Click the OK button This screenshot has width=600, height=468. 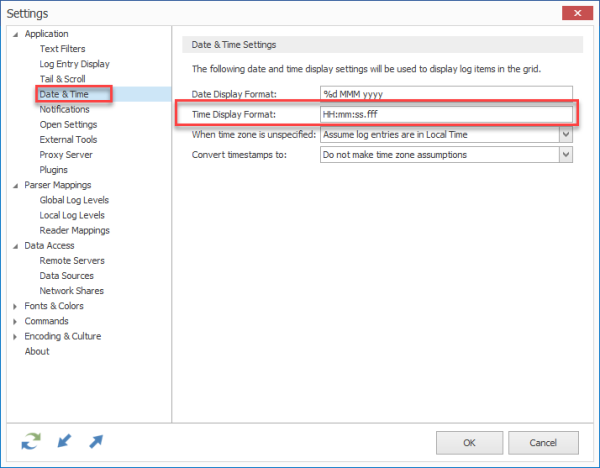tap(469, 443)
